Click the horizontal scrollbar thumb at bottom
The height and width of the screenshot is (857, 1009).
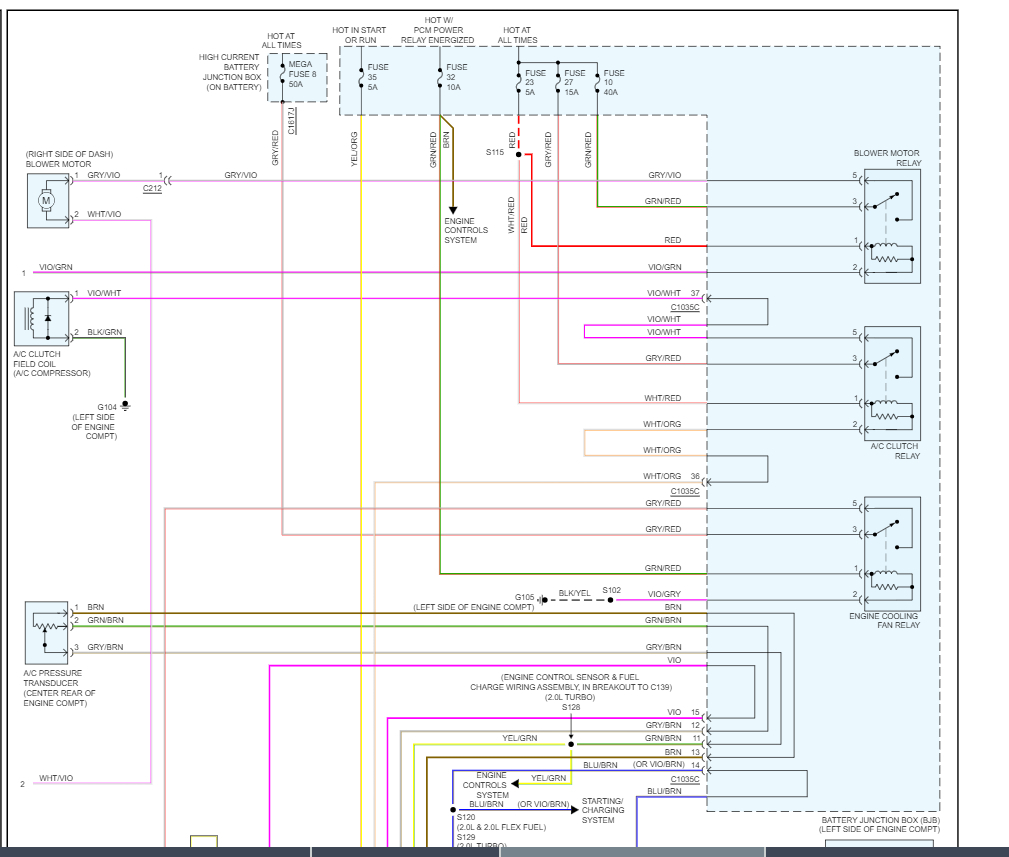633,852
